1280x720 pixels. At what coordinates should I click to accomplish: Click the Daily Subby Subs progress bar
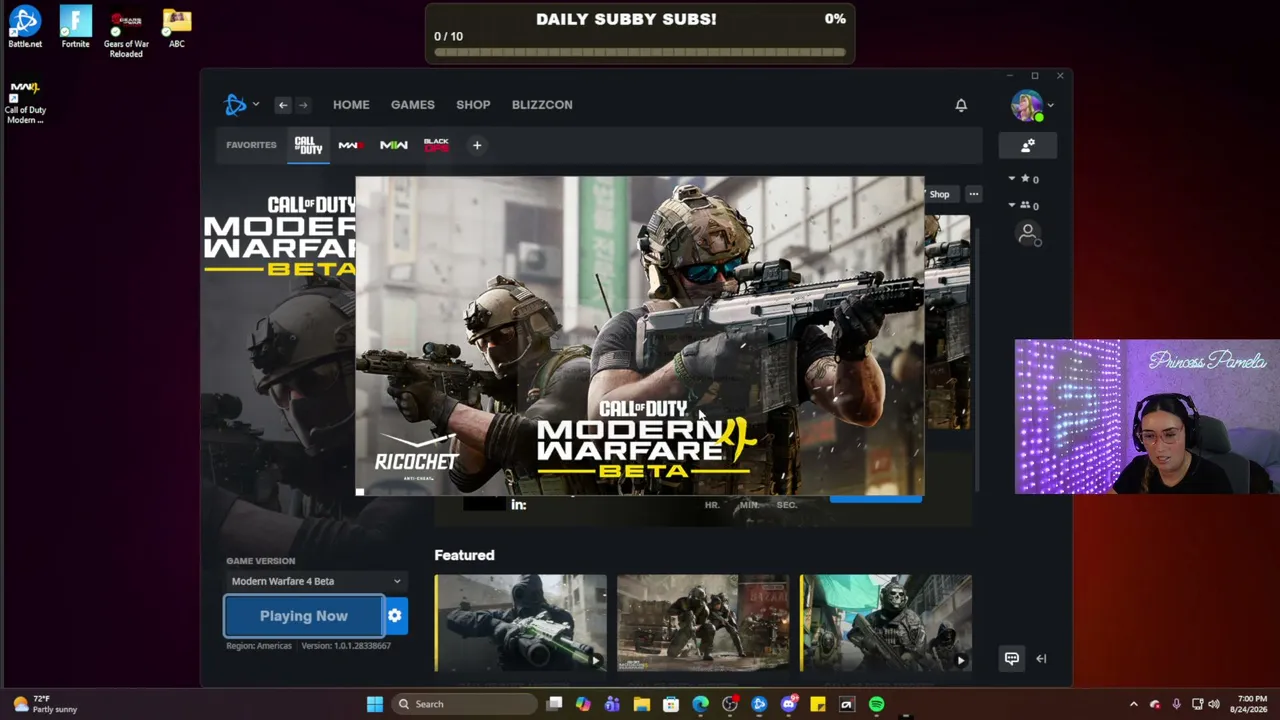tap(640, 52)
